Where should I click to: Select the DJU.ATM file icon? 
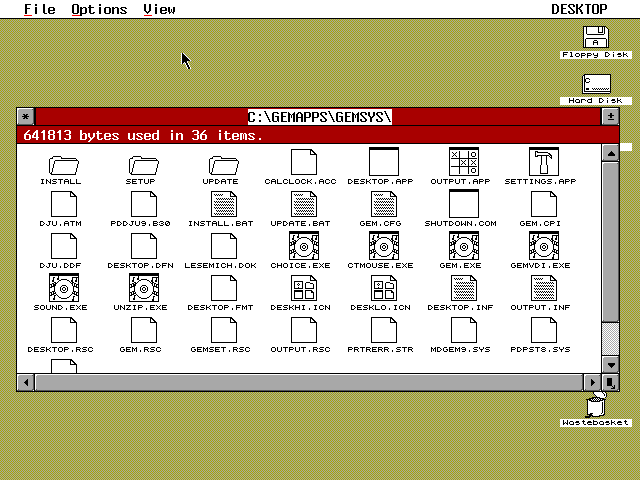point(64,204)
